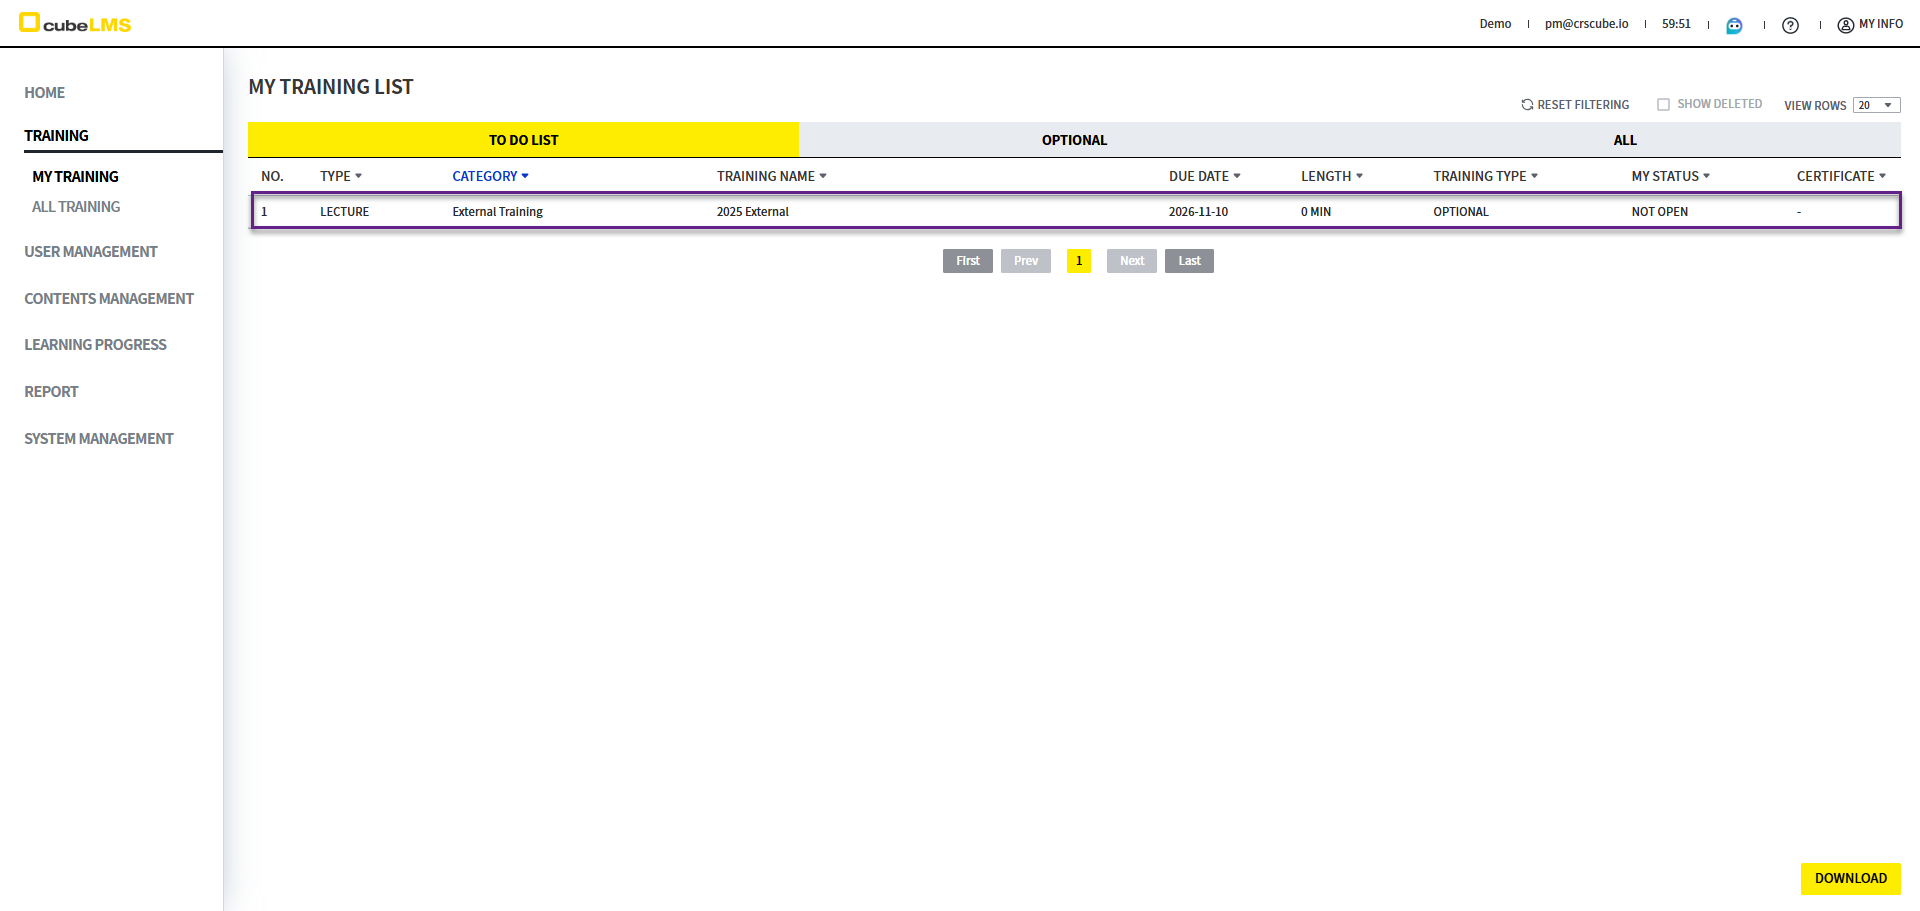Click the MY INFO user profile icon
The image size is (1920, 911).
coord(1845,25)
